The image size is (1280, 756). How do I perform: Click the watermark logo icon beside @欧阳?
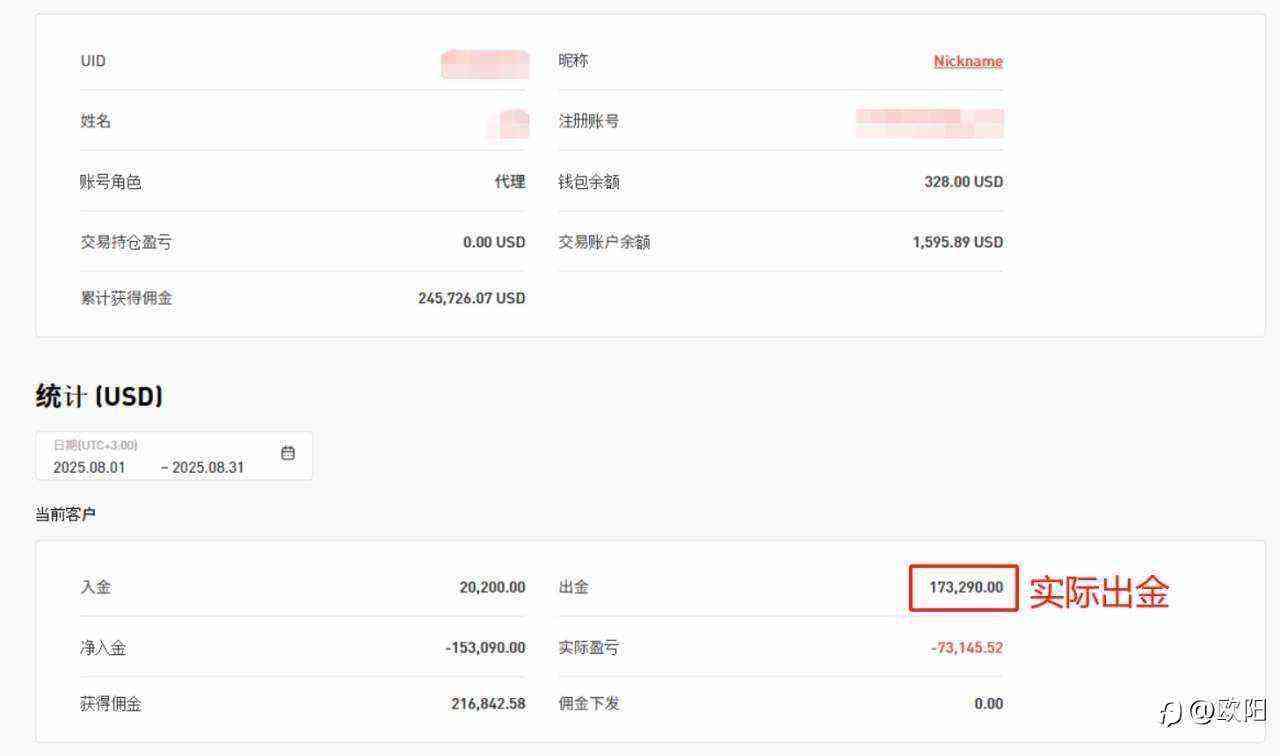point(1170,712)
